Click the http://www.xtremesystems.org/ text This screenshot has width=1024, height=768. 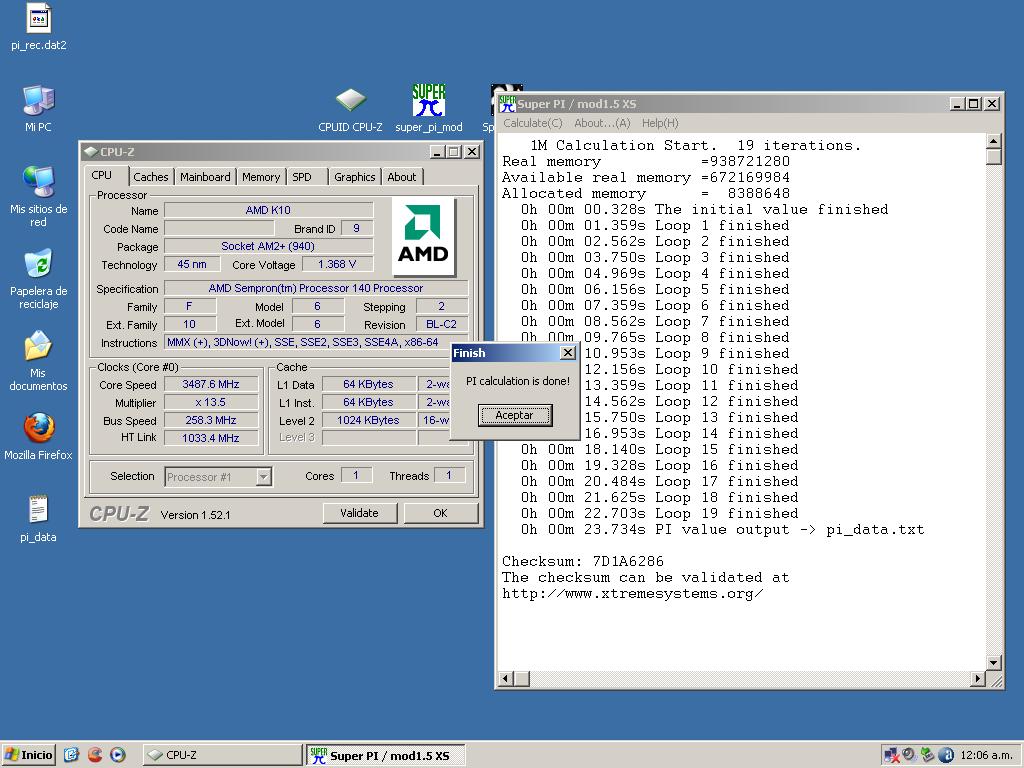click(x=632, y=594)
